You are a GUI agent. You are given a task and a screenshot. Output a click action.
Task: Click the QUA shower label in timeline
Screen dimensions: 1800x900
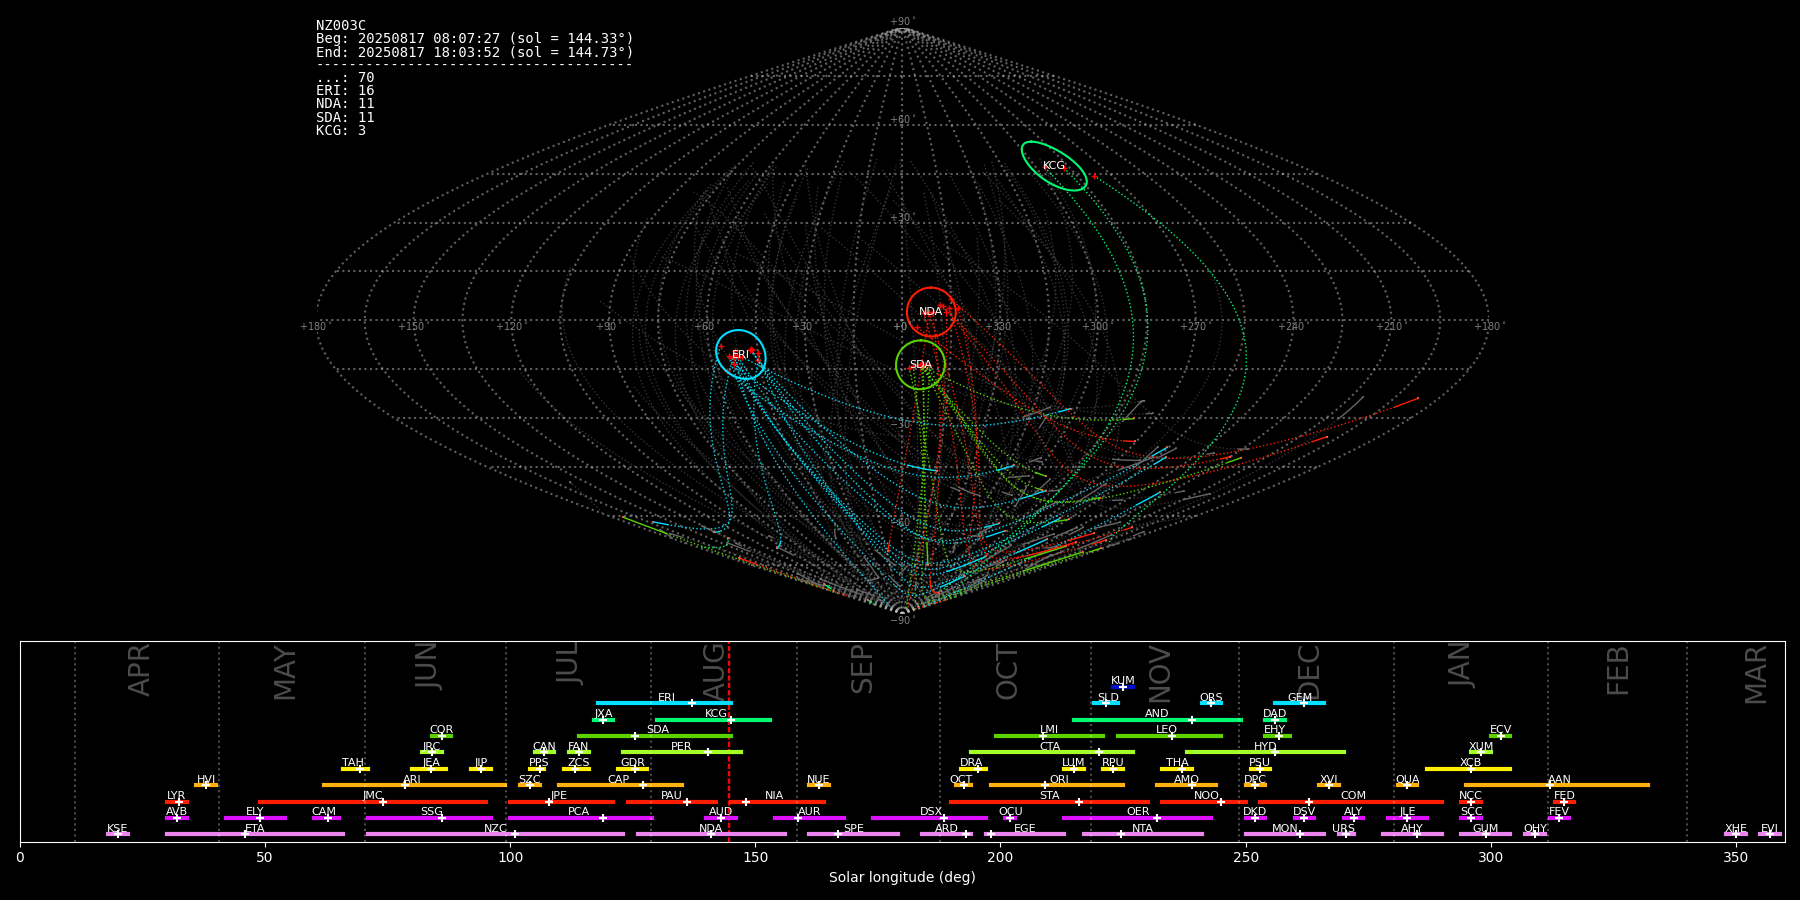tap(1407, 780)
